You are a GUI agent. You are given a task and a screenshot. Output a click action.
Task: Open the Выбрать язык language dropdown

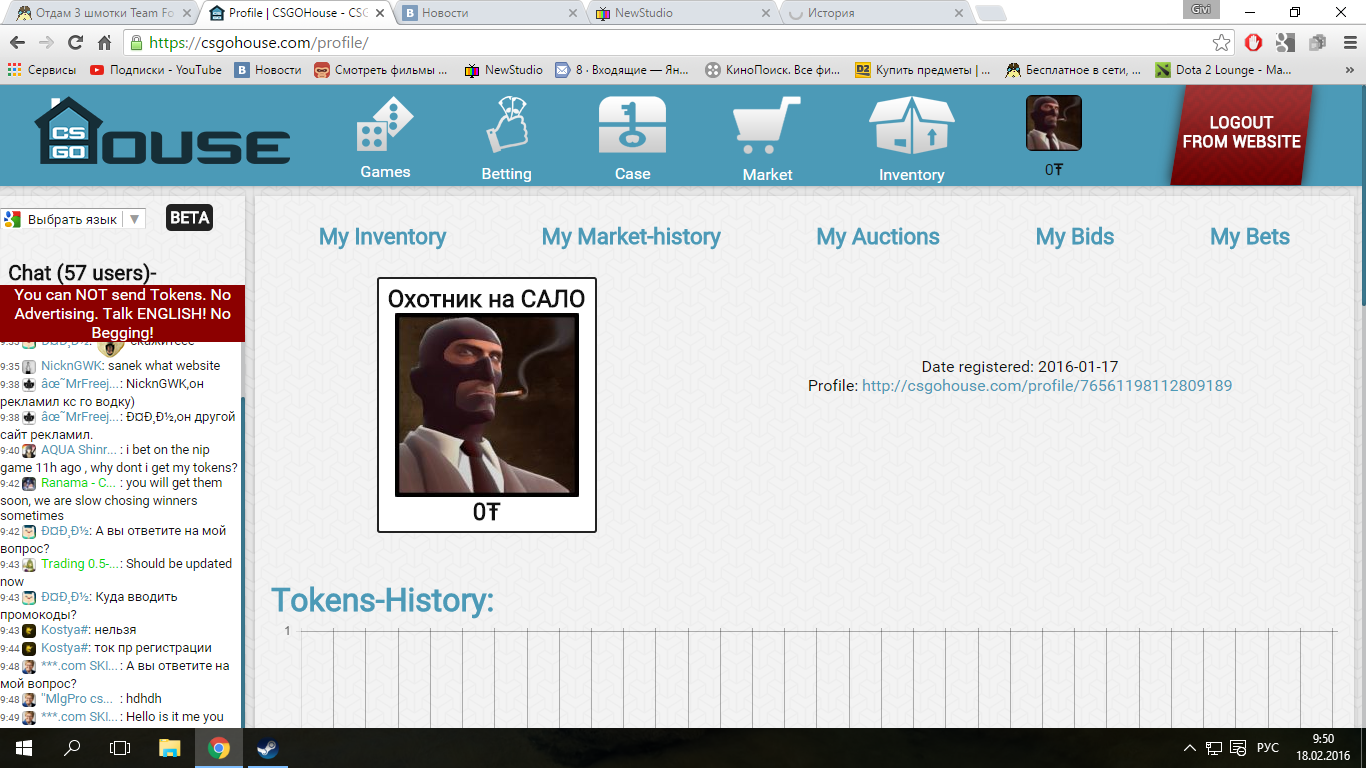(73, 219)
